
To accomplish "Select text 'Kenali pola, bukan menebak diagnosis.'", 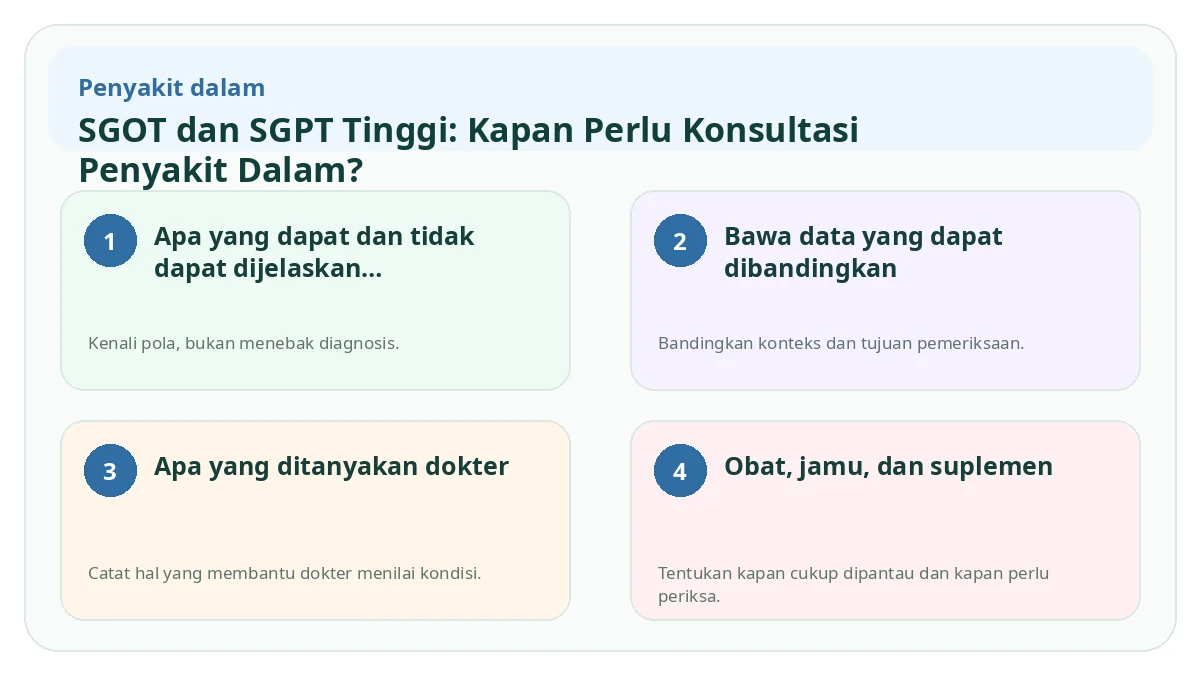I will (244, 343).
